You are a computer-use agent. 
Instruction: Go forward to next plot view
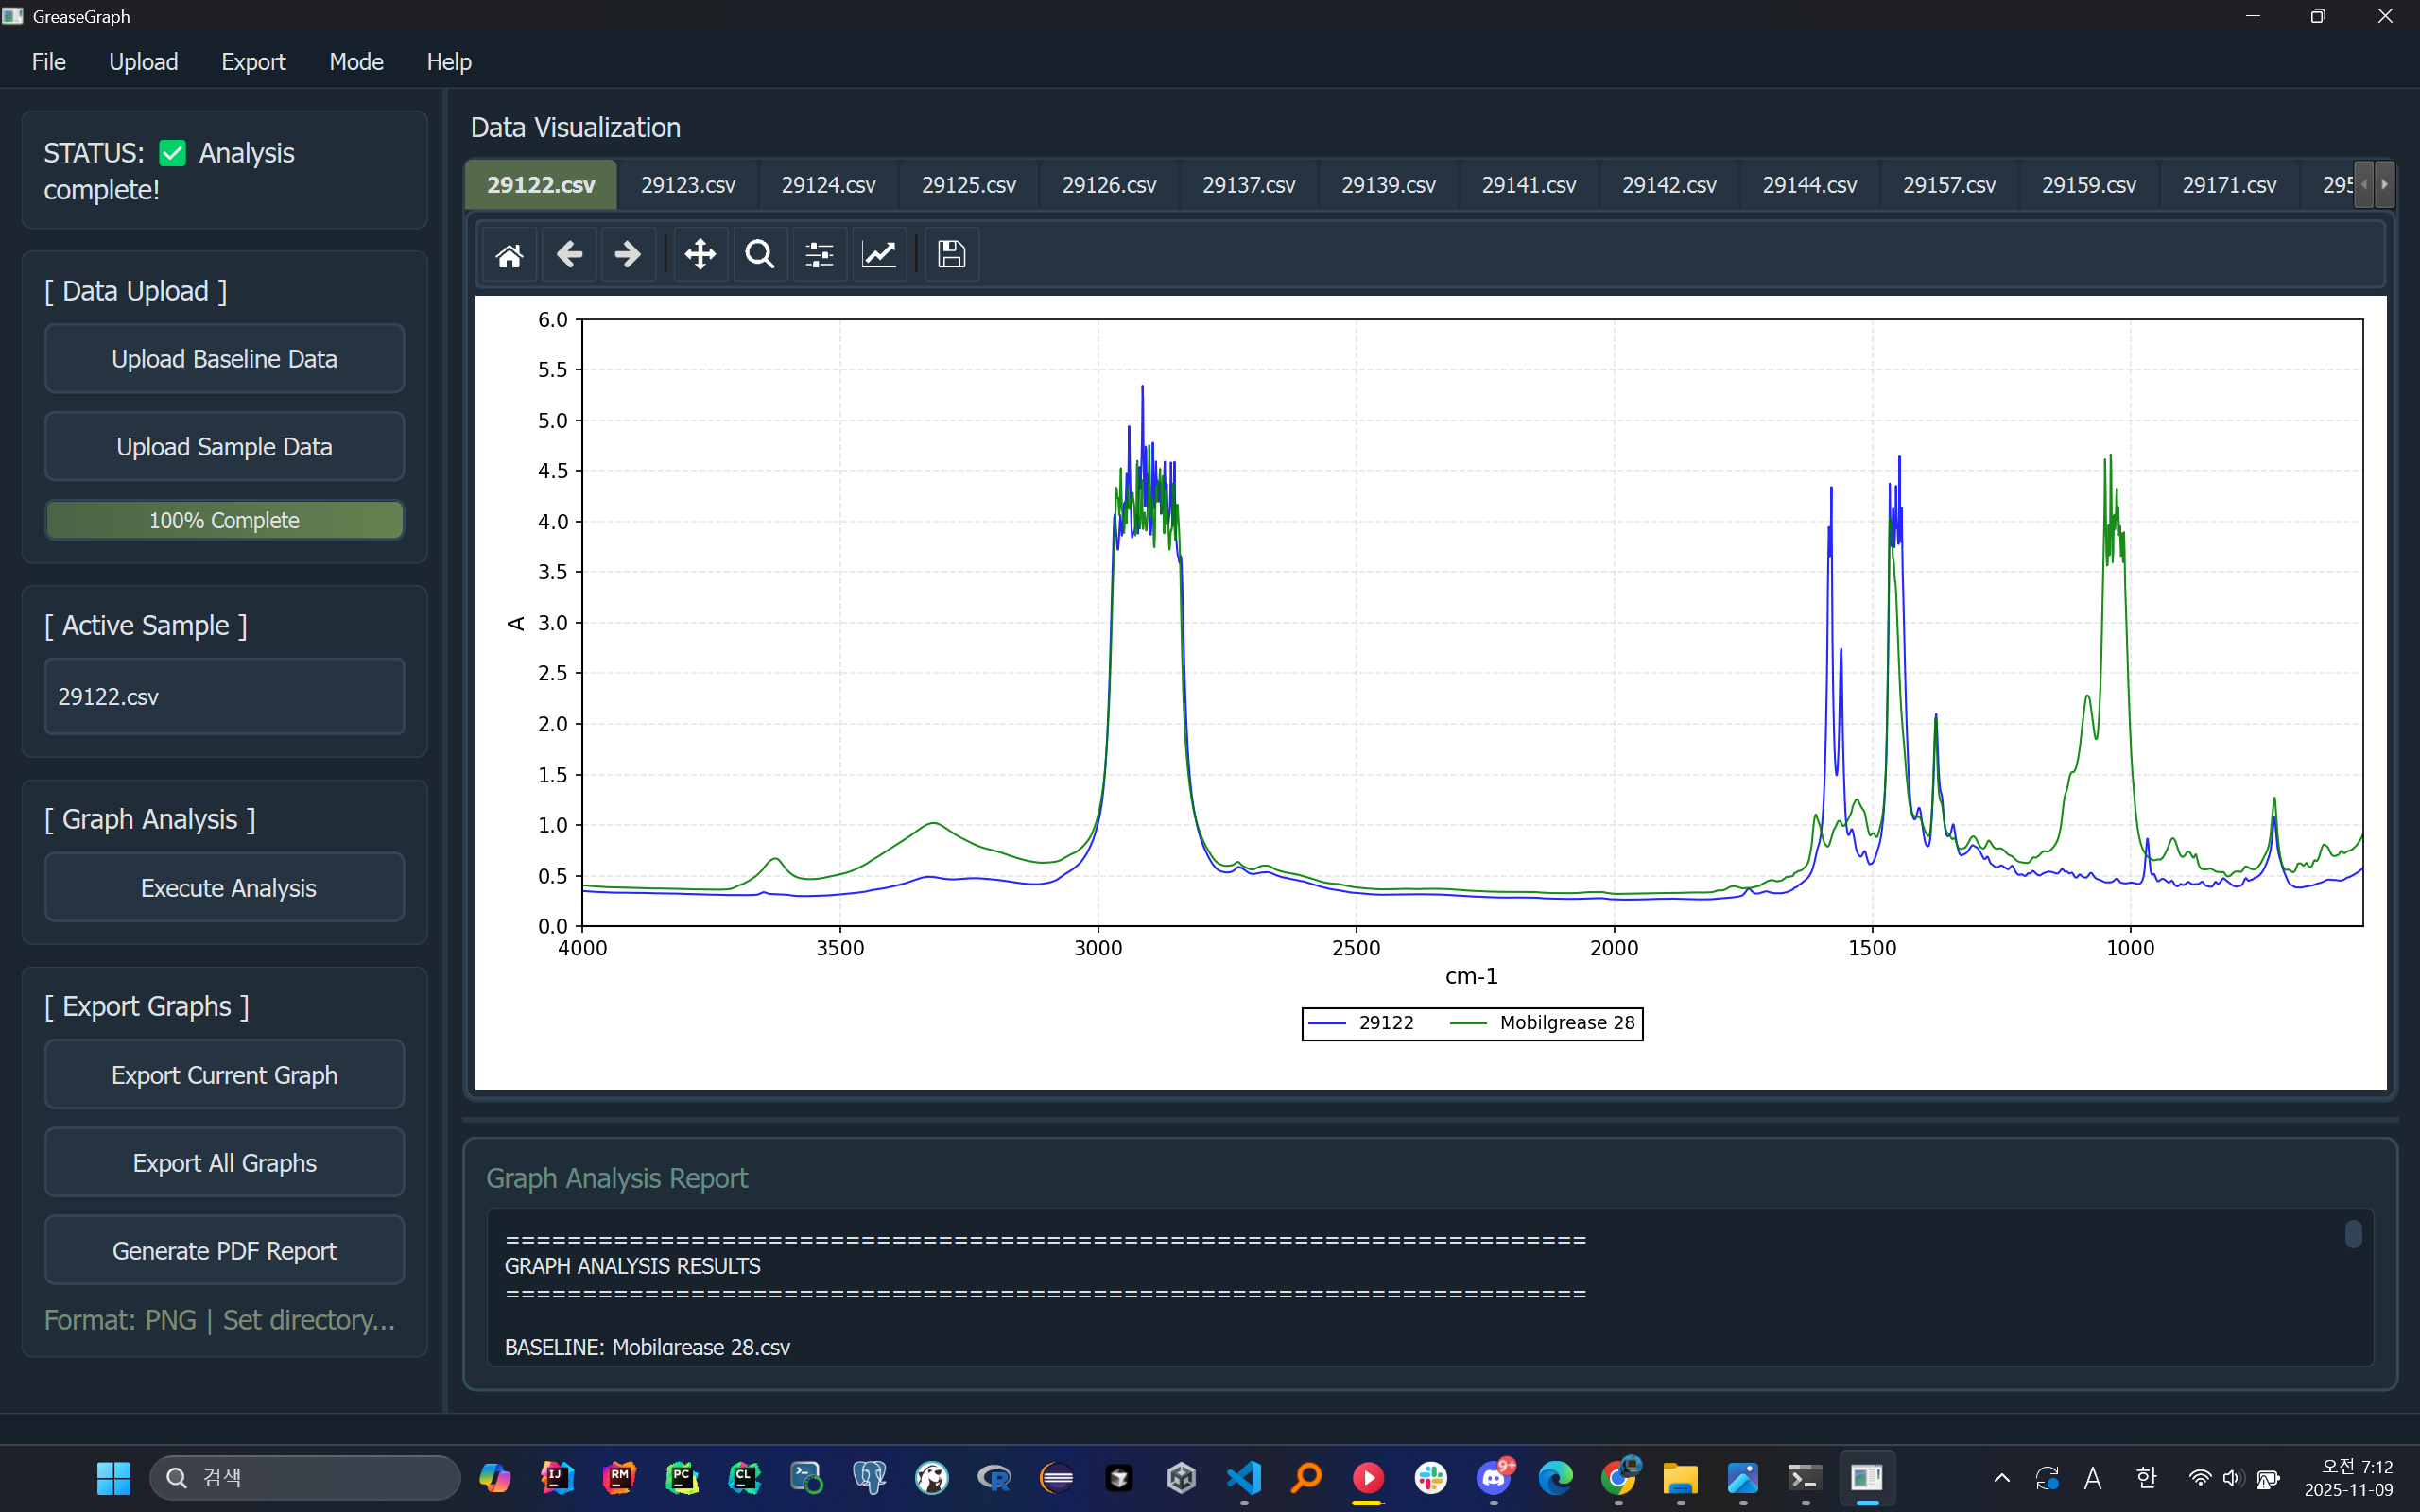pyautogui.click(x=628, y=255)
